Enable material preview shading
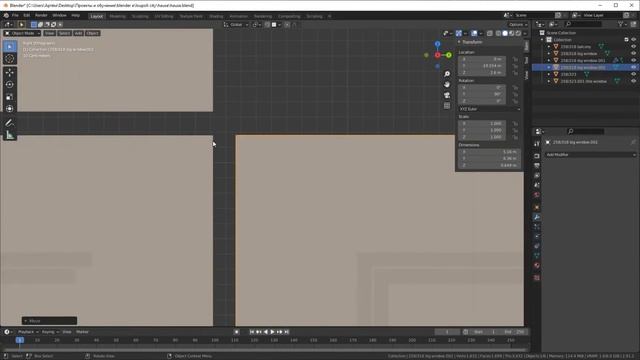Screen dimensions: 640x360 511,33
